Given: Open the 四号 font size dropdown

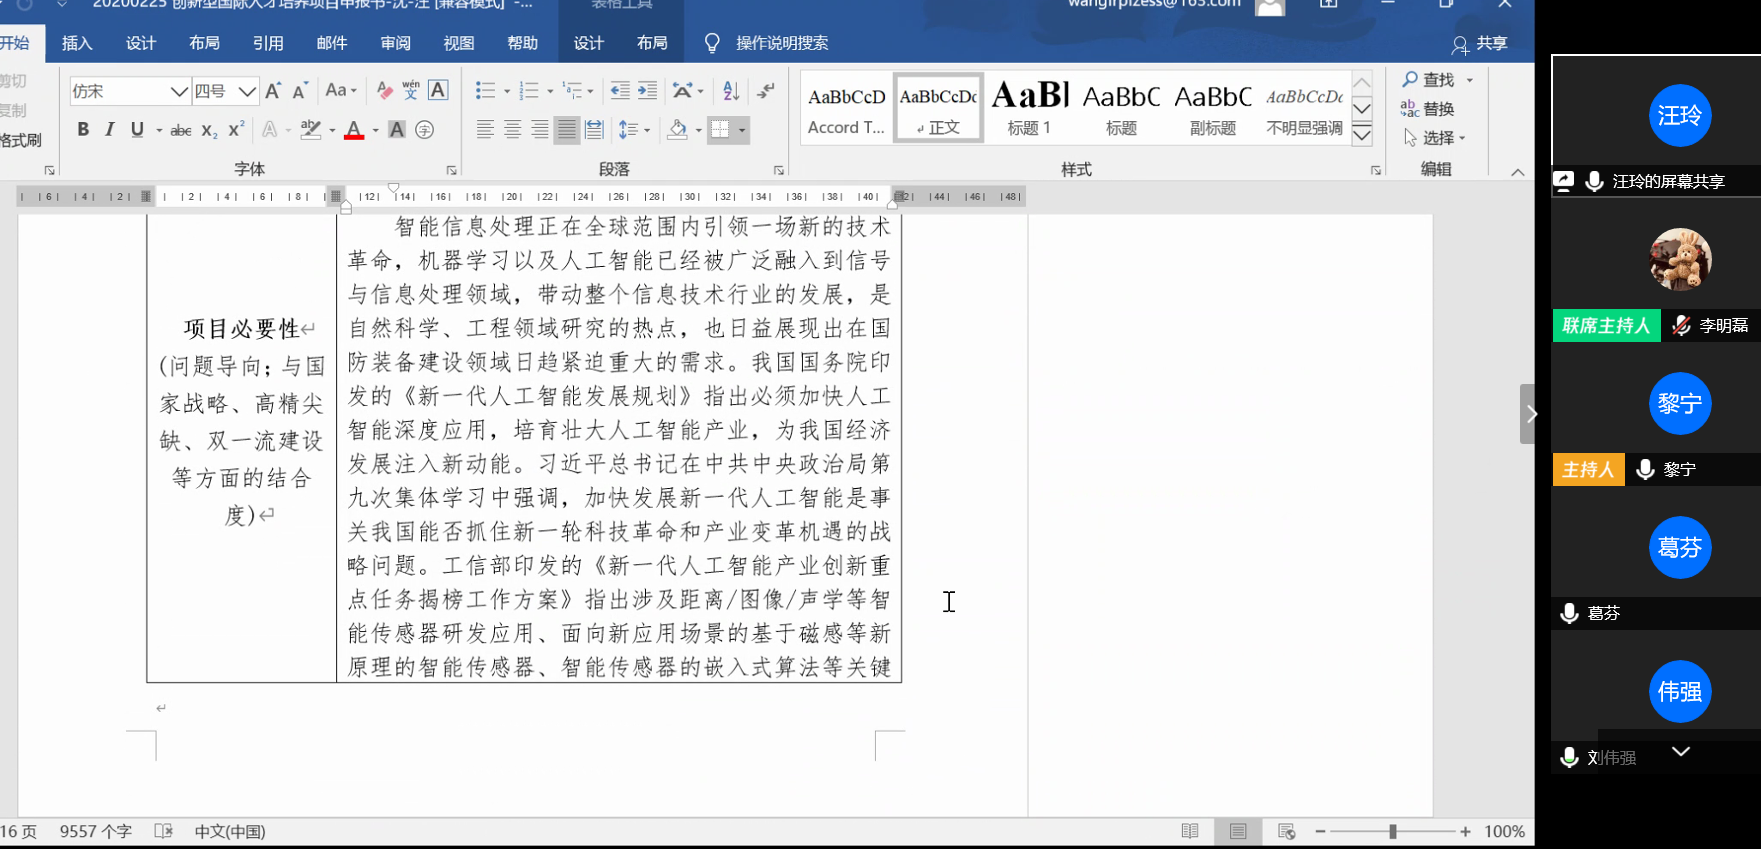Looking at the screenshot, I should coord(247,91).
